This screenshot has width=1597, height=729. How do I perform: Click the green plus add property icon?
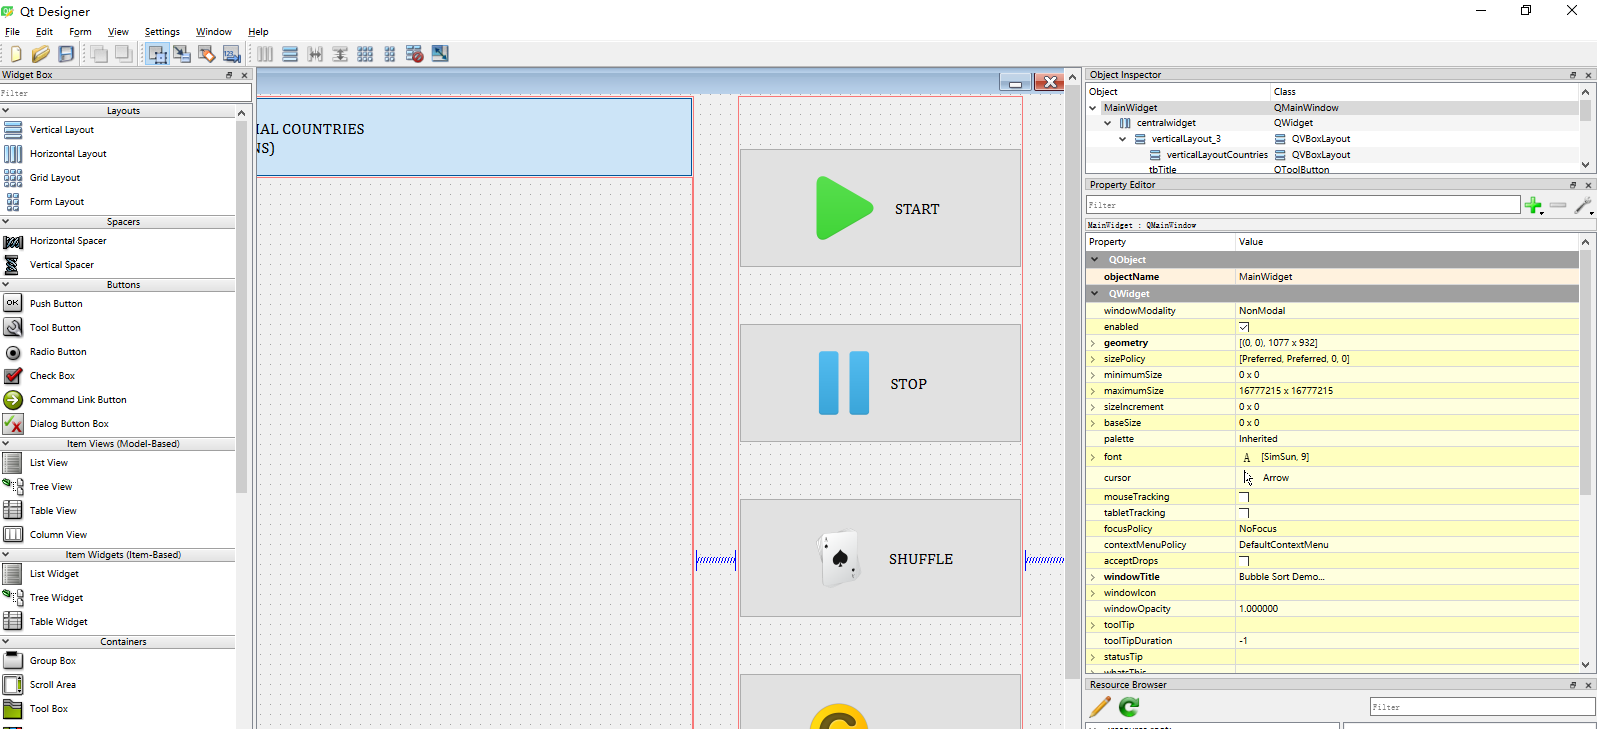pos(1533,205)
